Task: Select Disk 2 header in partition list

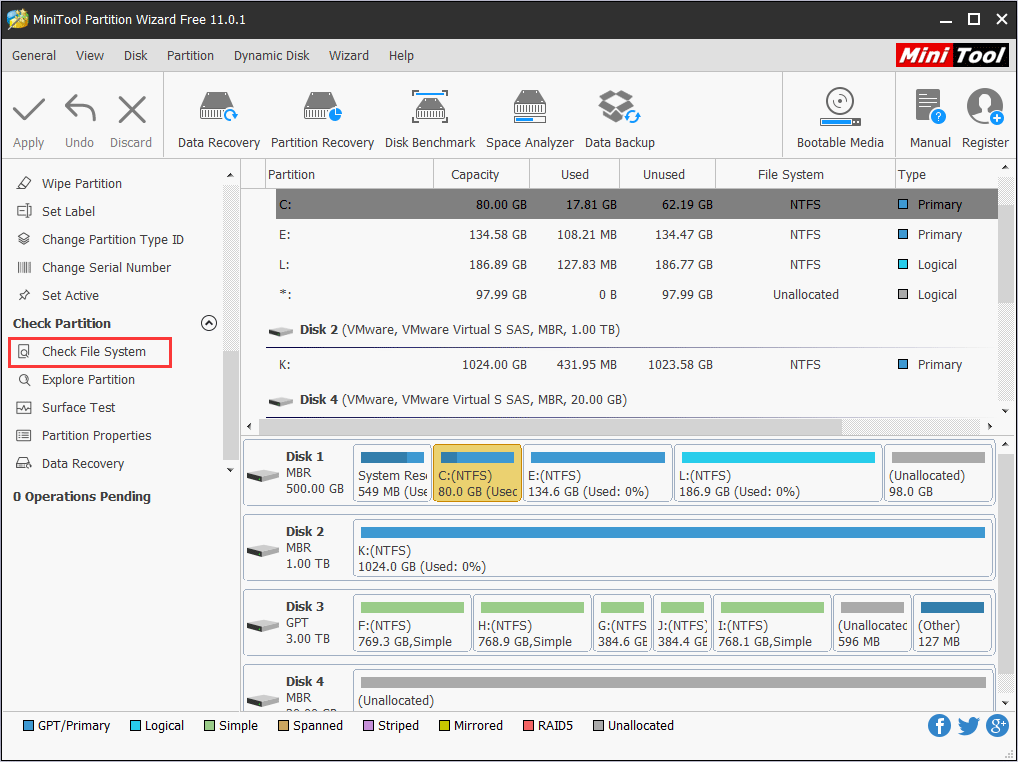Action: pyautogui.click(x=444, y=330)
